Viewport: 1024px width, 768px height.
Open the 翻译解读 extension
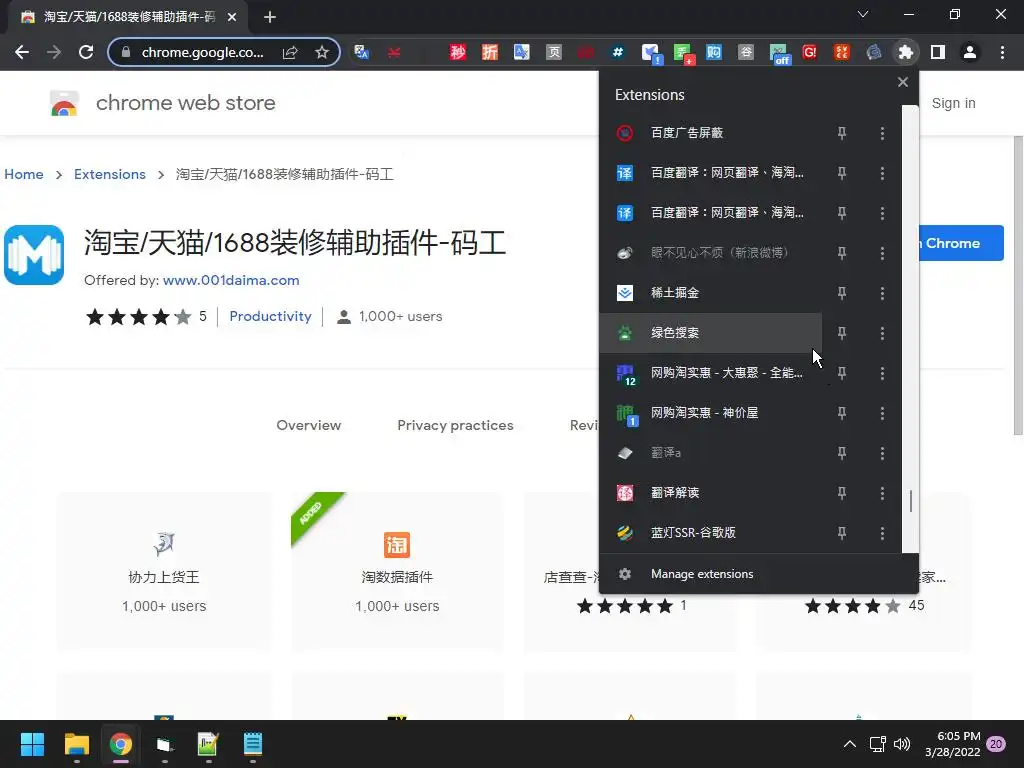(x=711, y=493)
